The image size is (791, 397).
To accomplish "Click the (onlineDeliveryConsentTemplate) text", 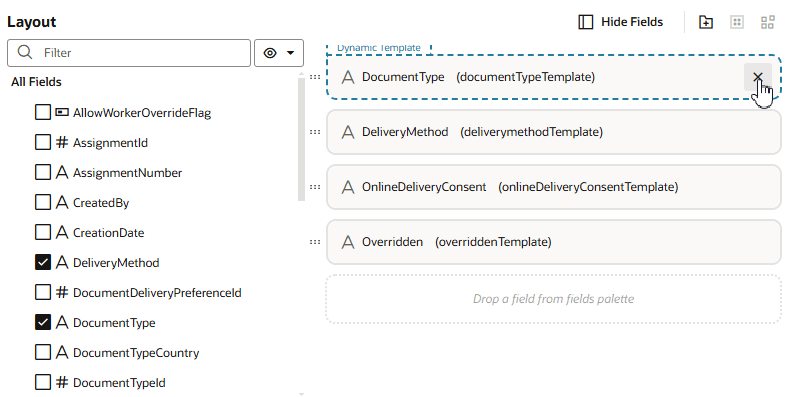I will [x=588, y=187].
